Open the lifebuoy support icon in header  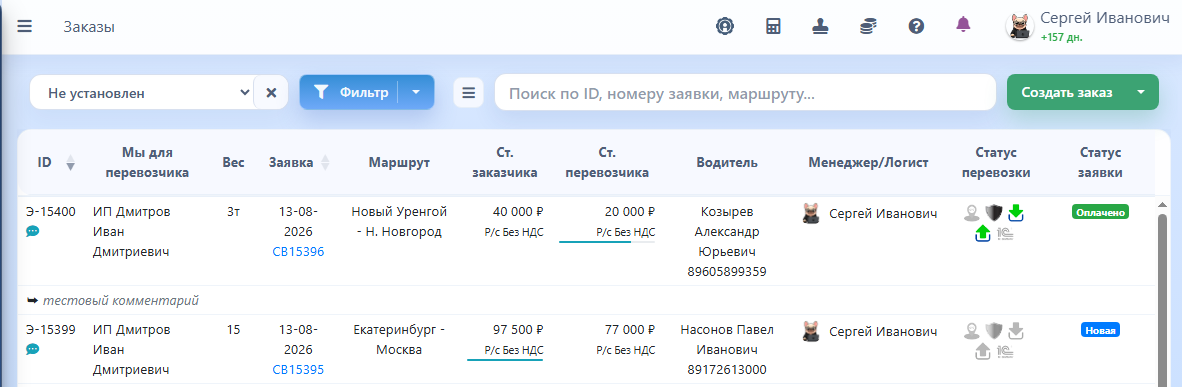pos(725,26)
